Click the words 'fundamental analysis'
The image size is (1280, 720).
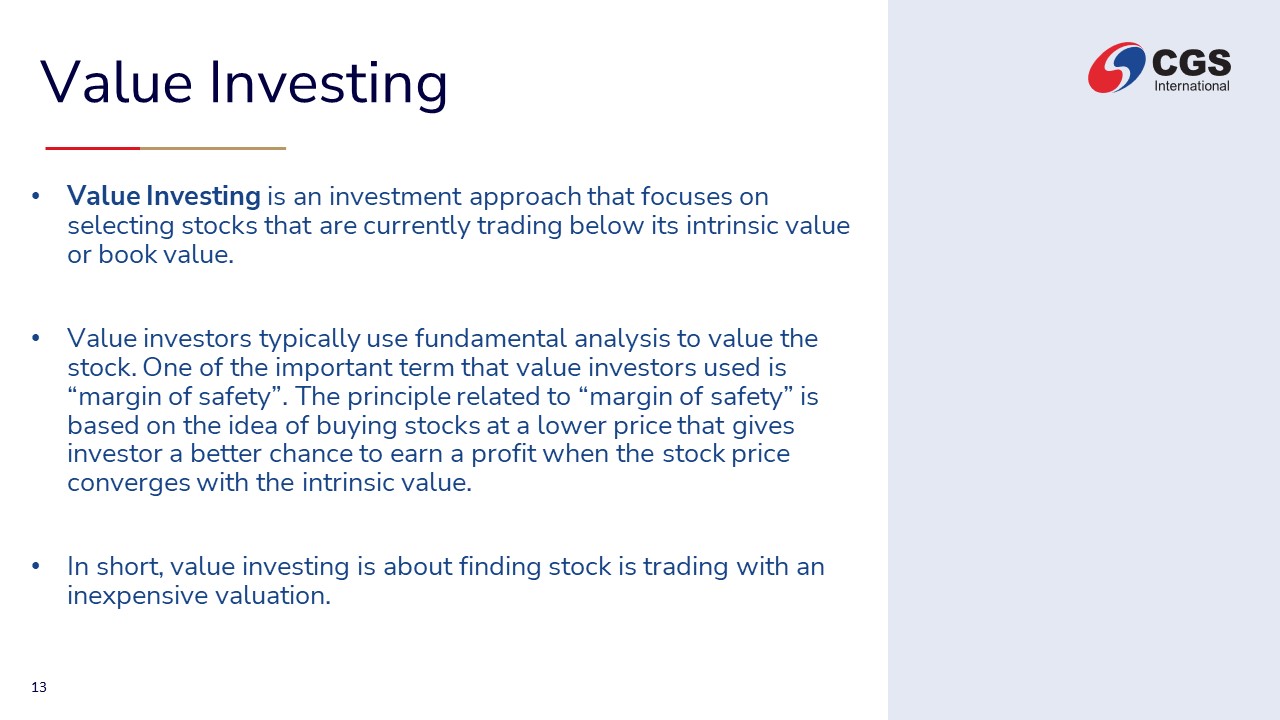[539, 338]
